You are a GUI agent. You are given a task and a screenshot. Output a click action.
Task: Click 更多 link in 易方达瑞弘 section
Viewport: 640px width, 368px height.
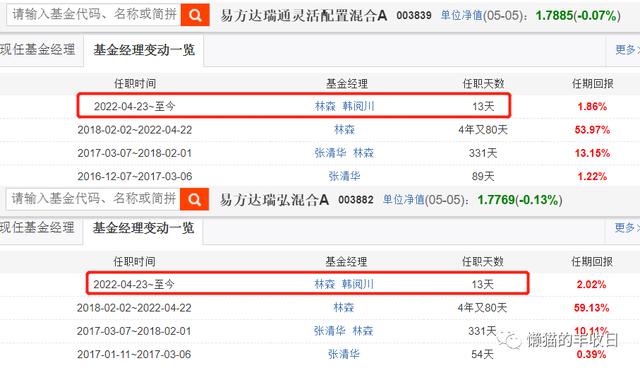[x=627, y=228]
